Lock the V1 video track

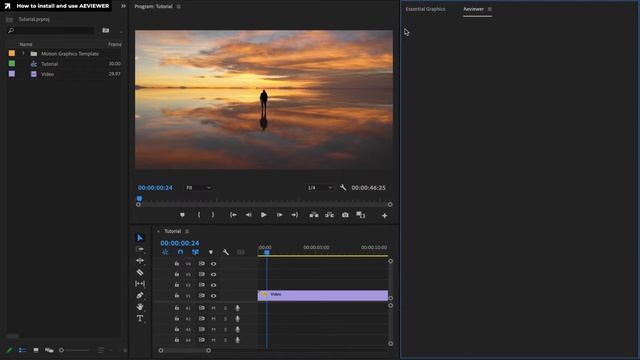coord(177,296)
